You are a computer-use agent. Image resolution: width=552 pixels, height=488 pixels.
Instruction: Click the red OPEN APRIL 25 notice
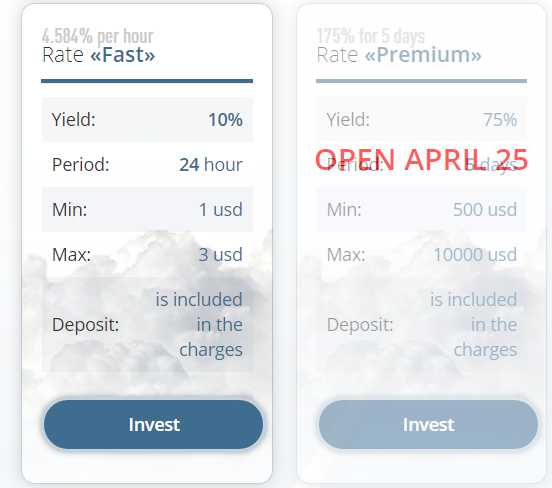(x=421, y=159)
